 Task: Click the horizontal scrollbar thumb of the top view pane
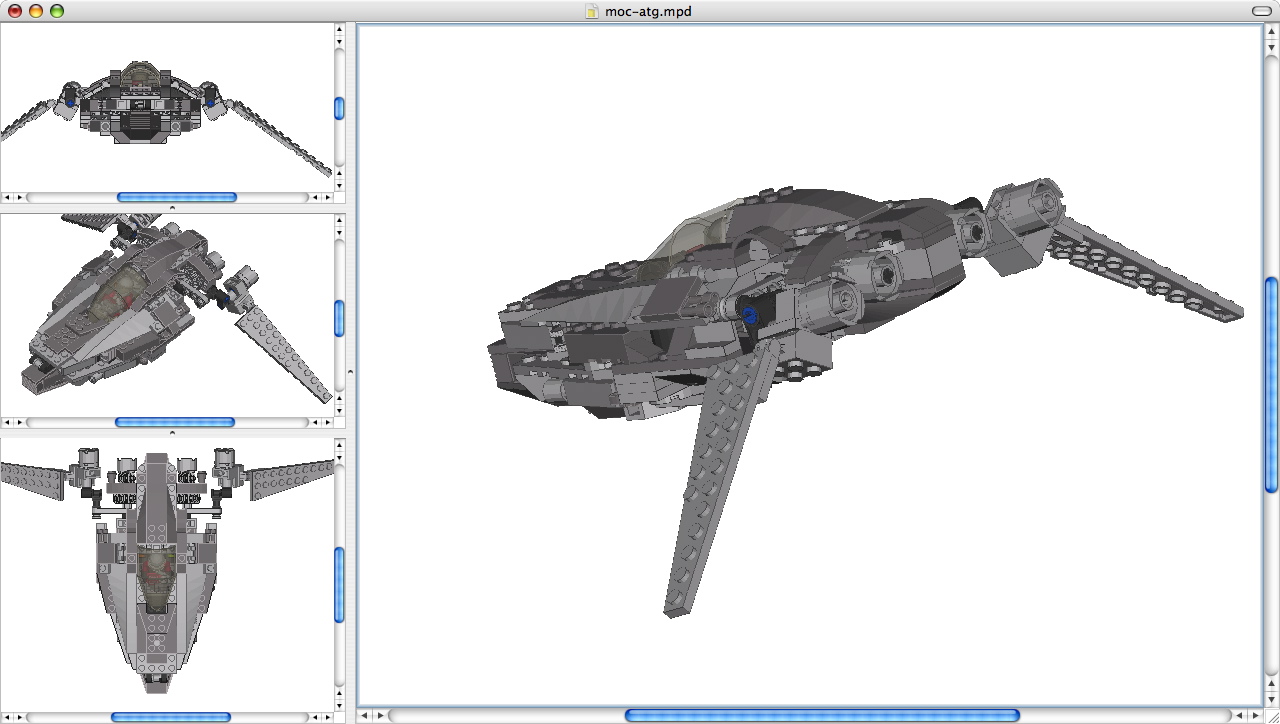[x=170, y=714]
